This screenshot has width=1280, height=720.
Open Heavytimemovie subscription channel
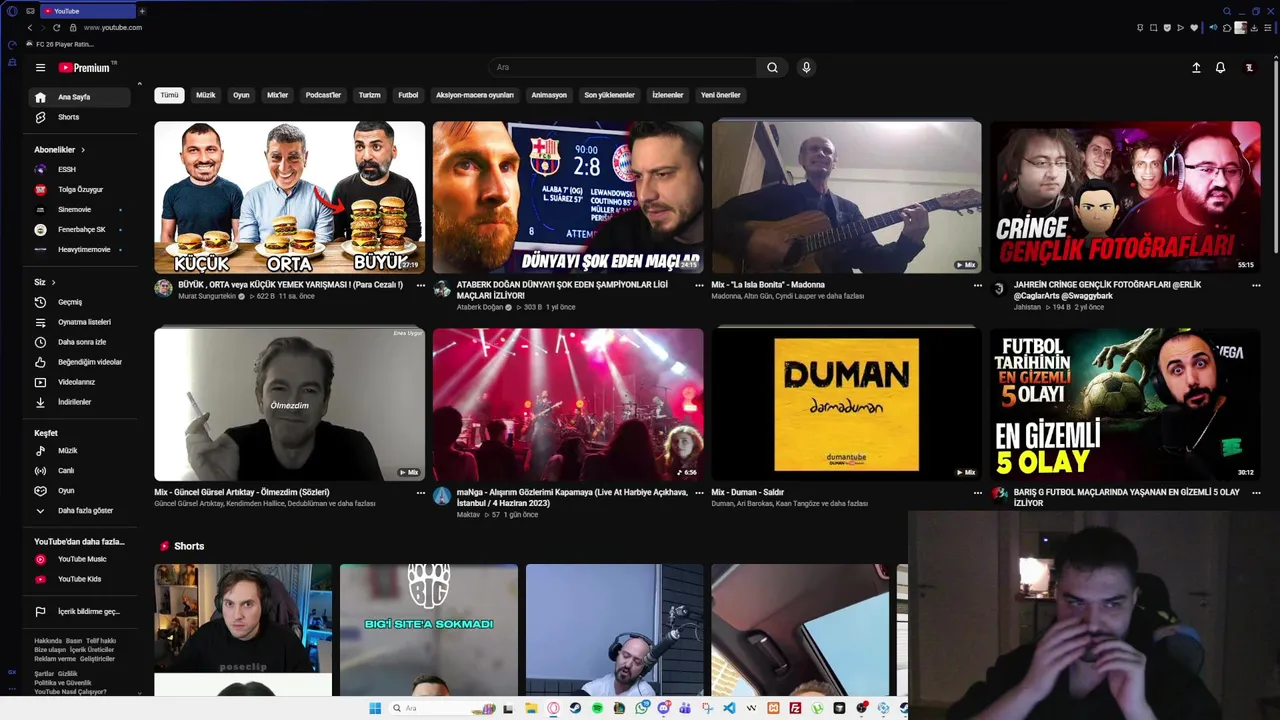(79, 250)
